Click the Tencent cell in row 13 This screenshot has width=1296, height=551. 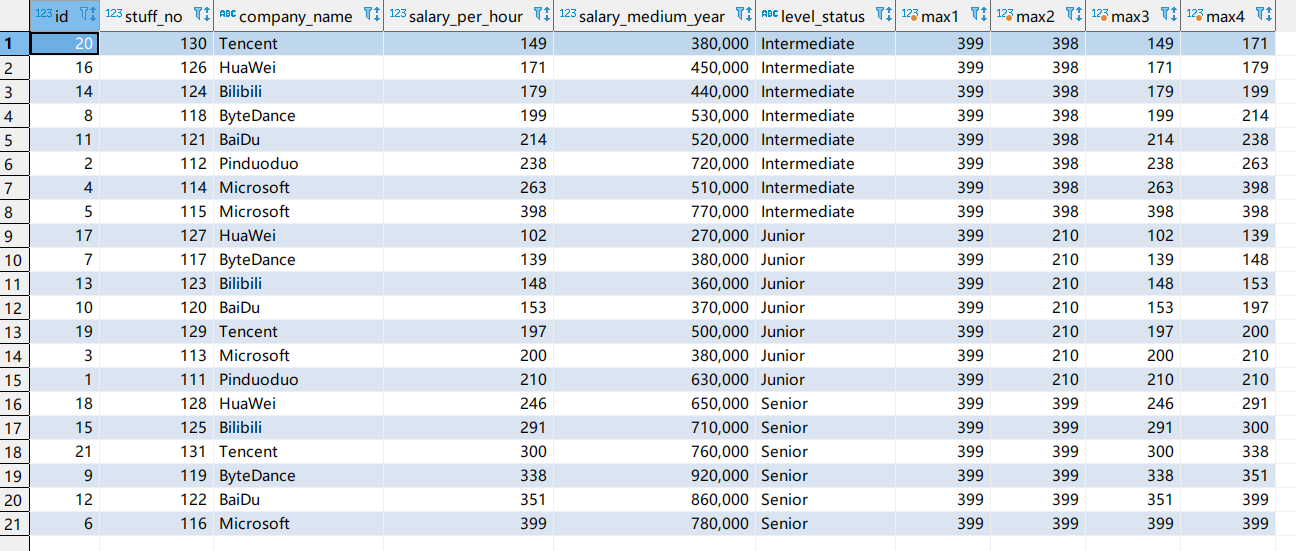pos(298,331)
